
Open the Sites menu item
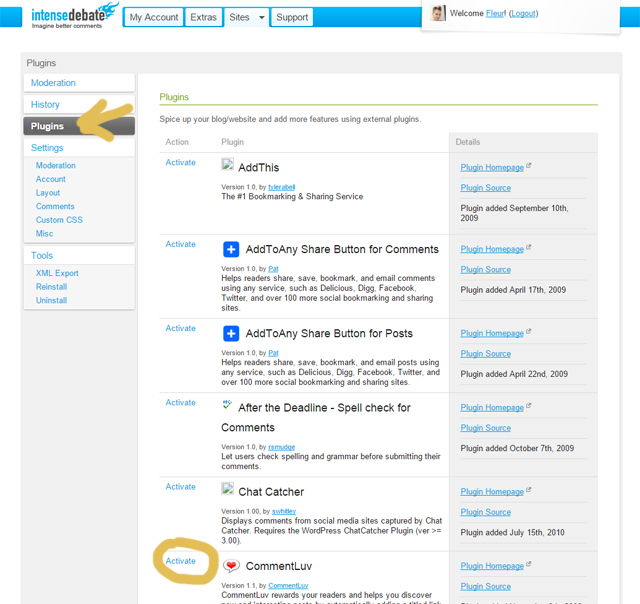(x=240, y=18)
